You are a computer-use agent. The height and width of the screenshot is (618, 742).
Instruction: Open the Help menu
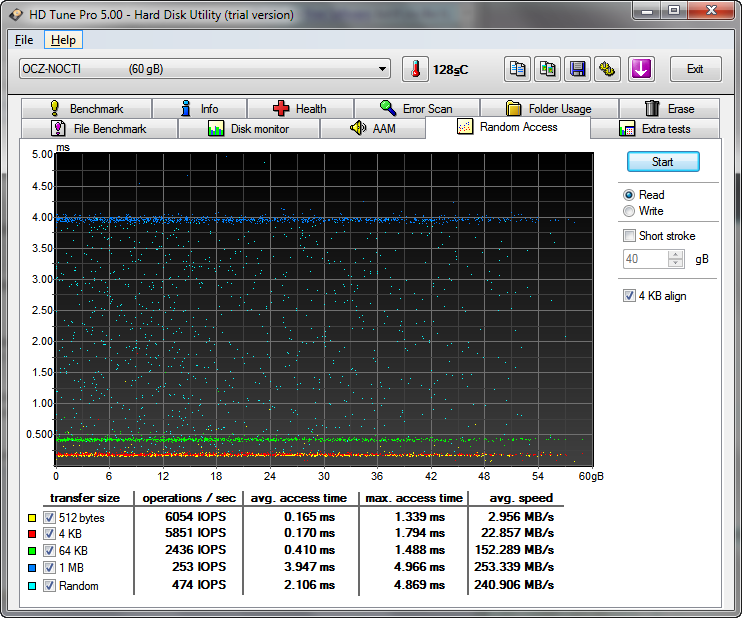tap(63, 40)
